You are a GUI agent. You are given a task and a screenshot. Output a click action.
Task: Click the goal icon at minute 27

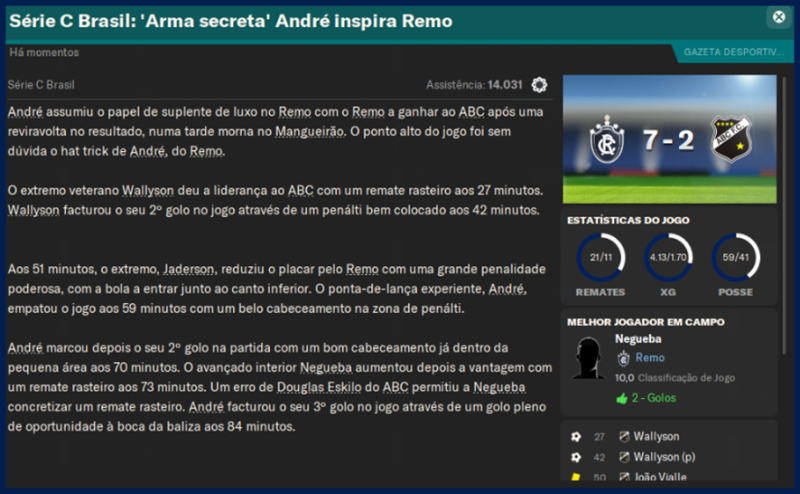576,437
